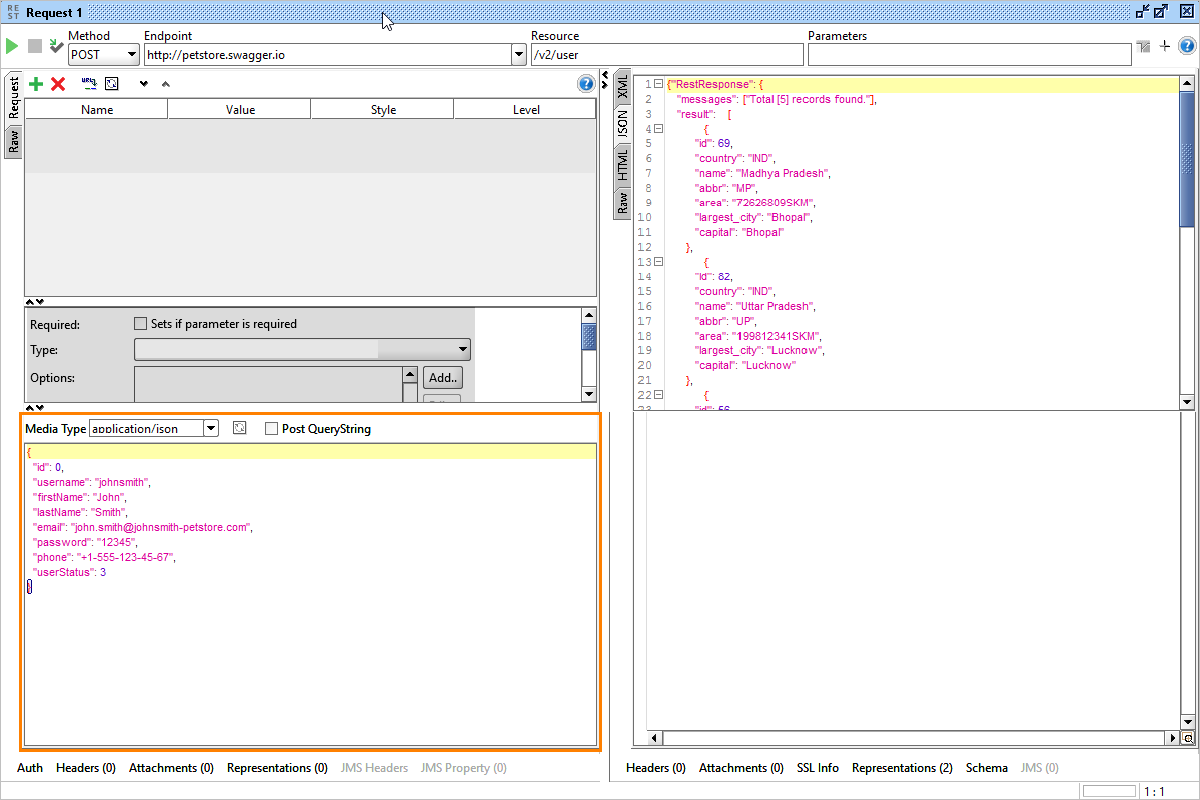Click the Add.. options button
1200x800 pixels.
(442, 378)
